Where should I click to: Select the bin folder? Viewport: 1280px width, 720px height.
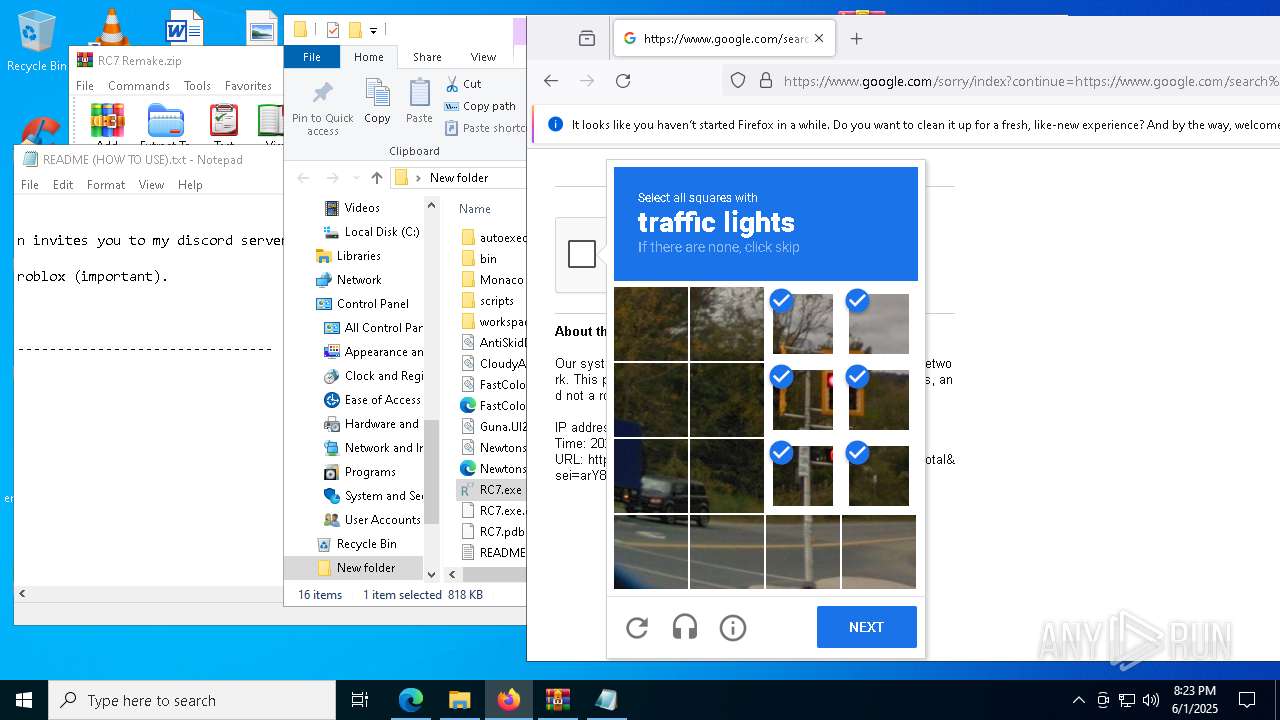488,259
